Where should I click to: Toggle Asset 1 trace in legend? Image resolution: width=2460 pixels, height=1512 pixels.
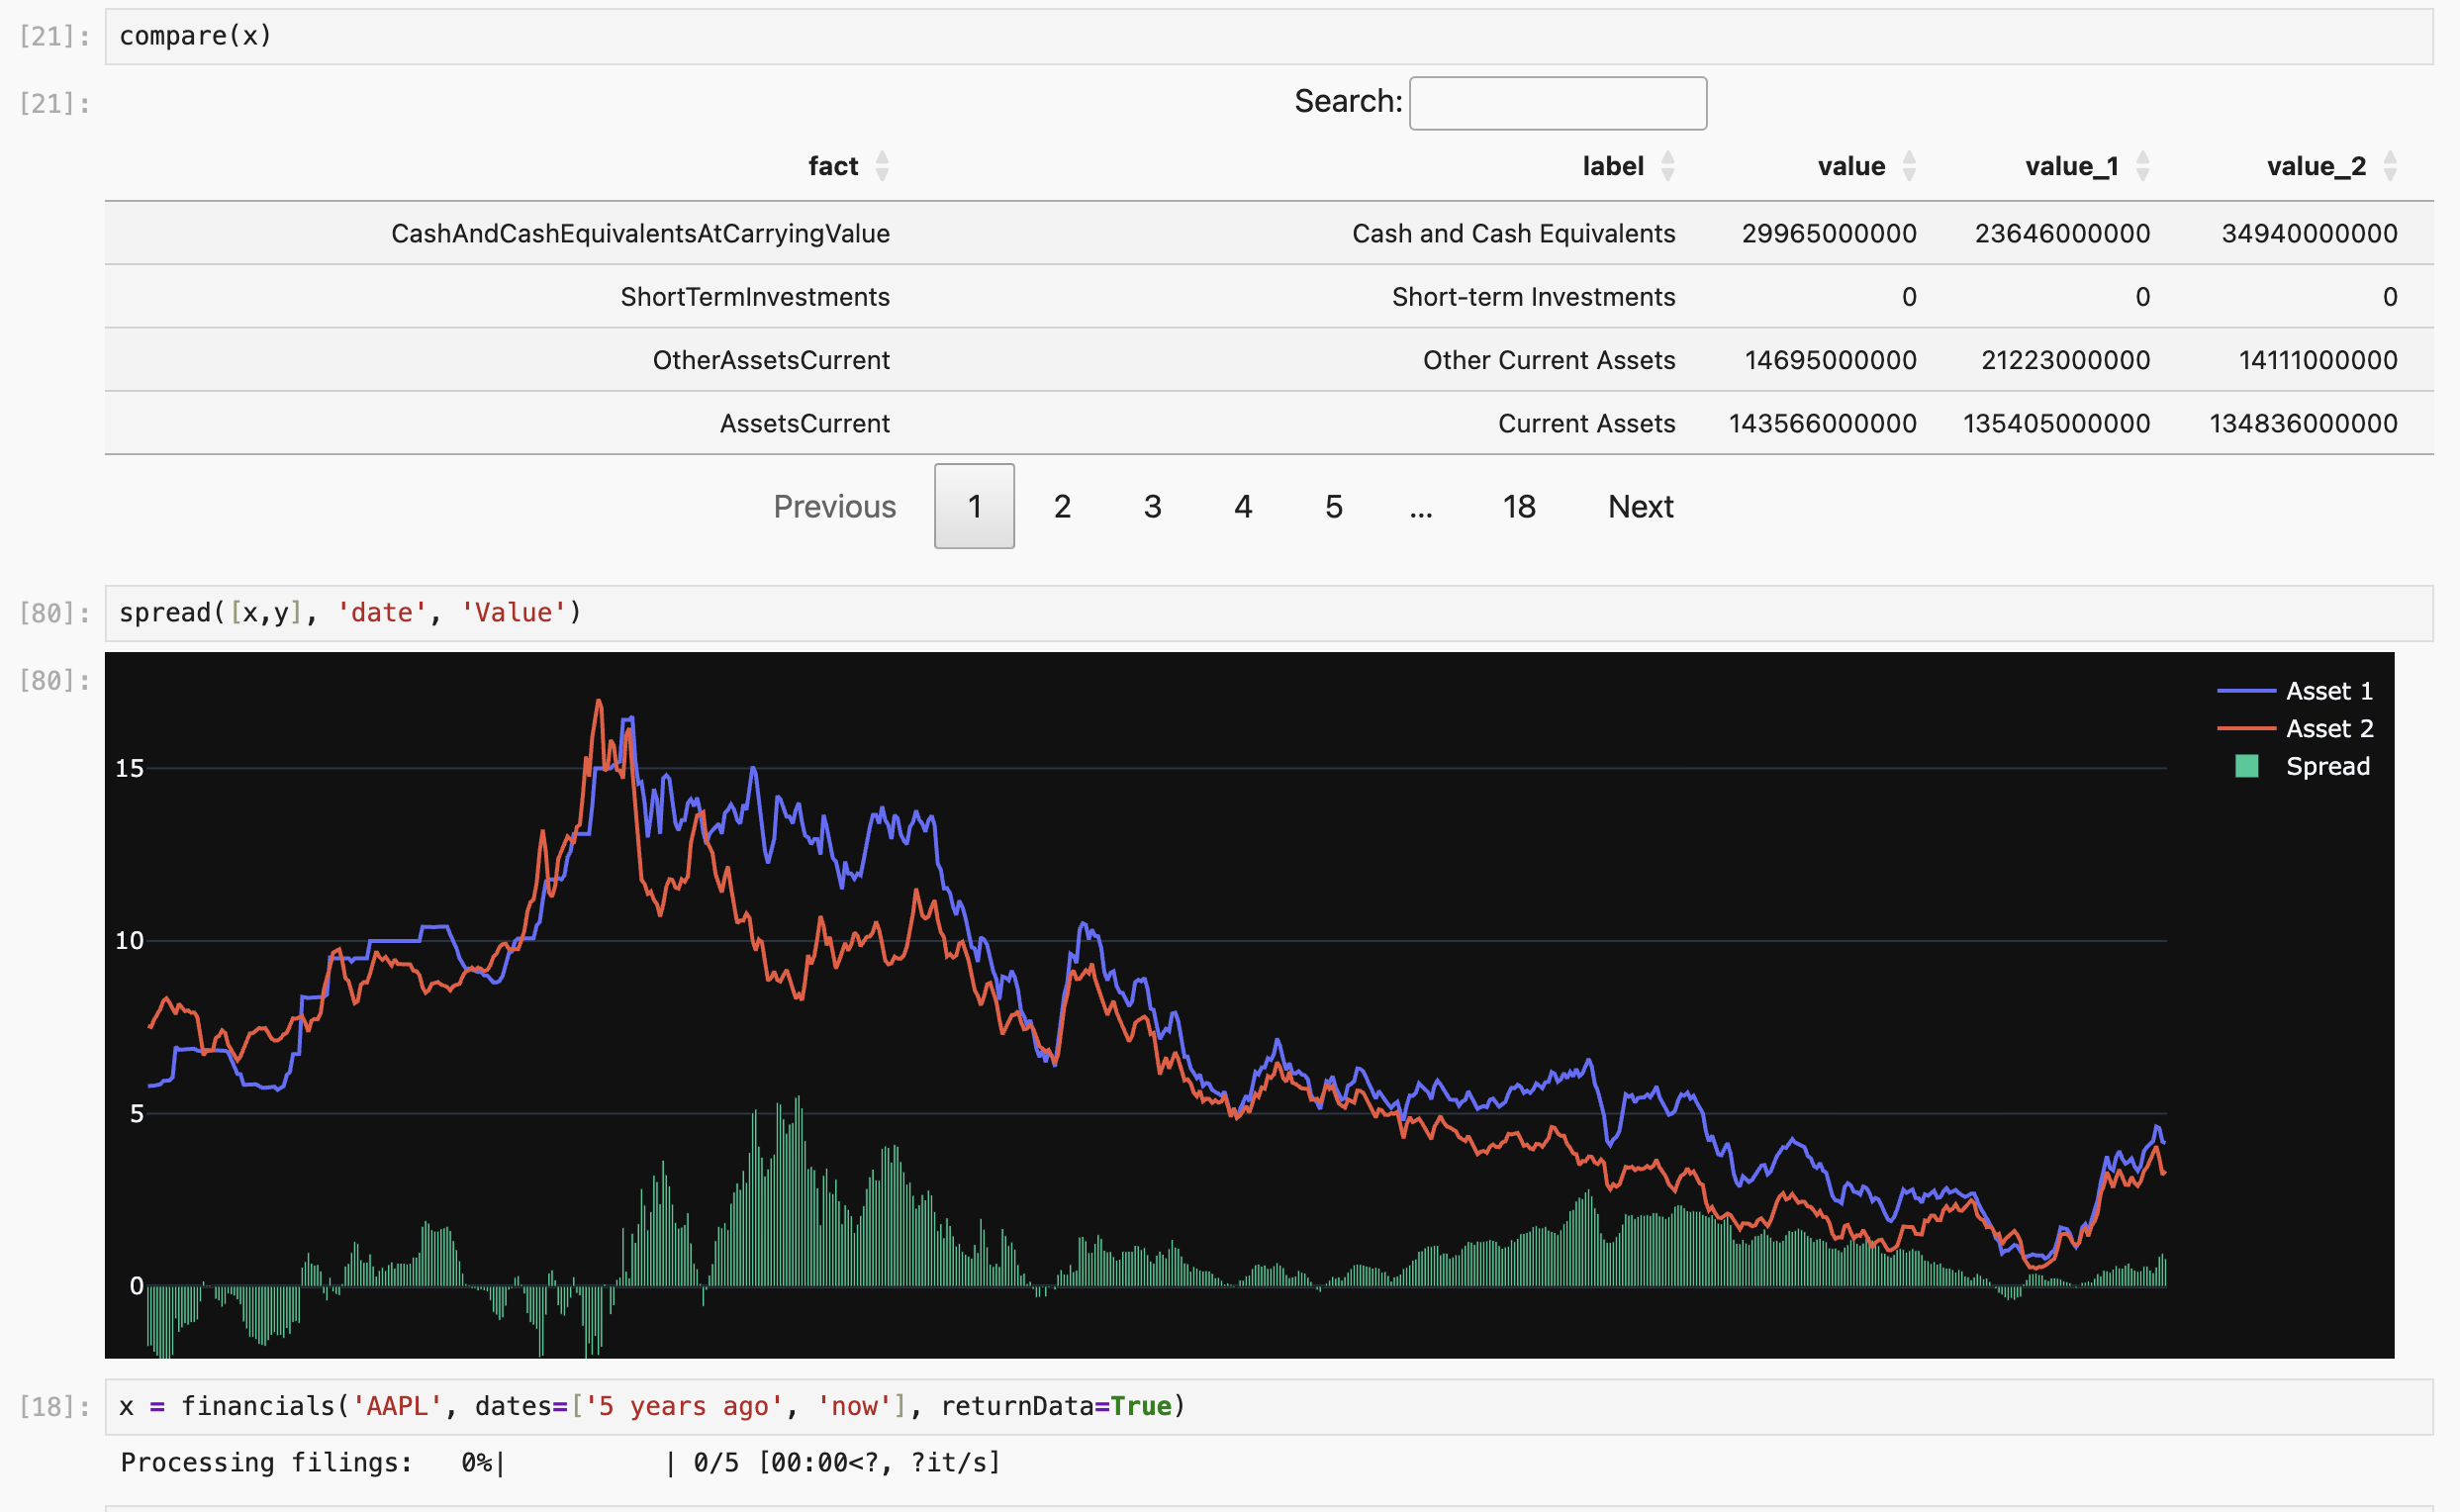click(x=2296, y=691)
